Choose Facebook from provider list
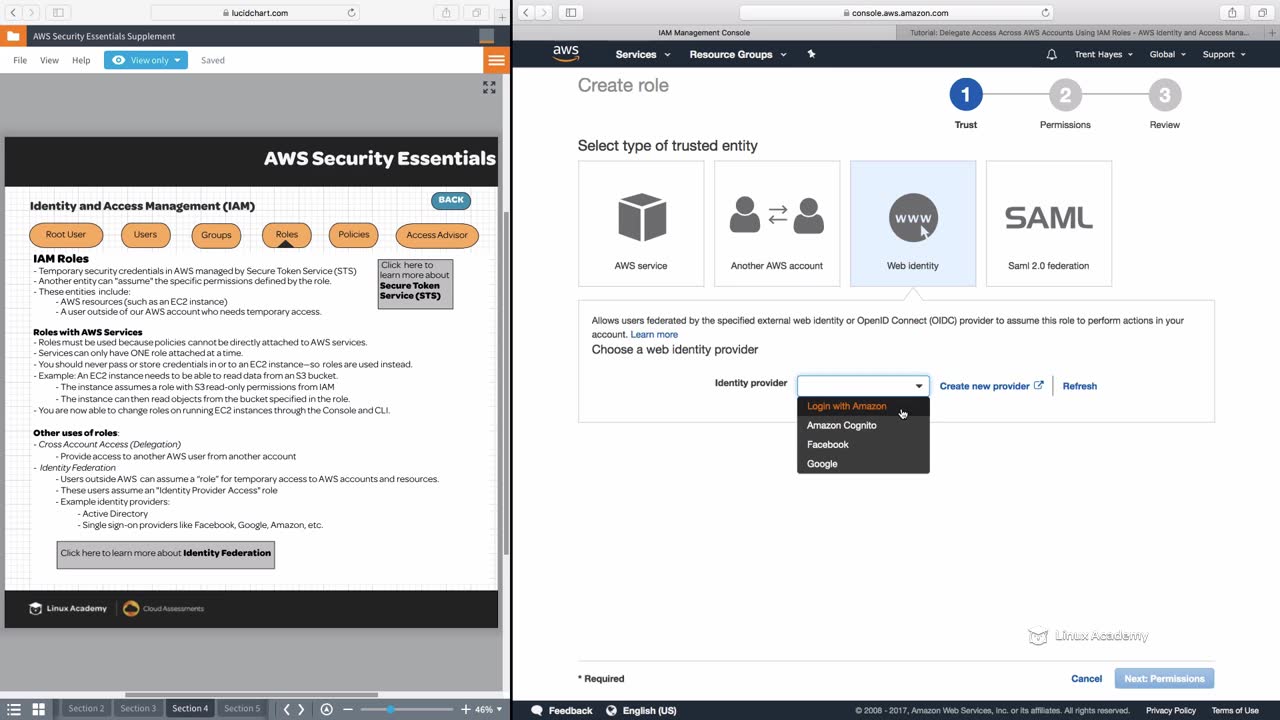The height and width of the screenshot is (720, 1280). click(863, 444)
